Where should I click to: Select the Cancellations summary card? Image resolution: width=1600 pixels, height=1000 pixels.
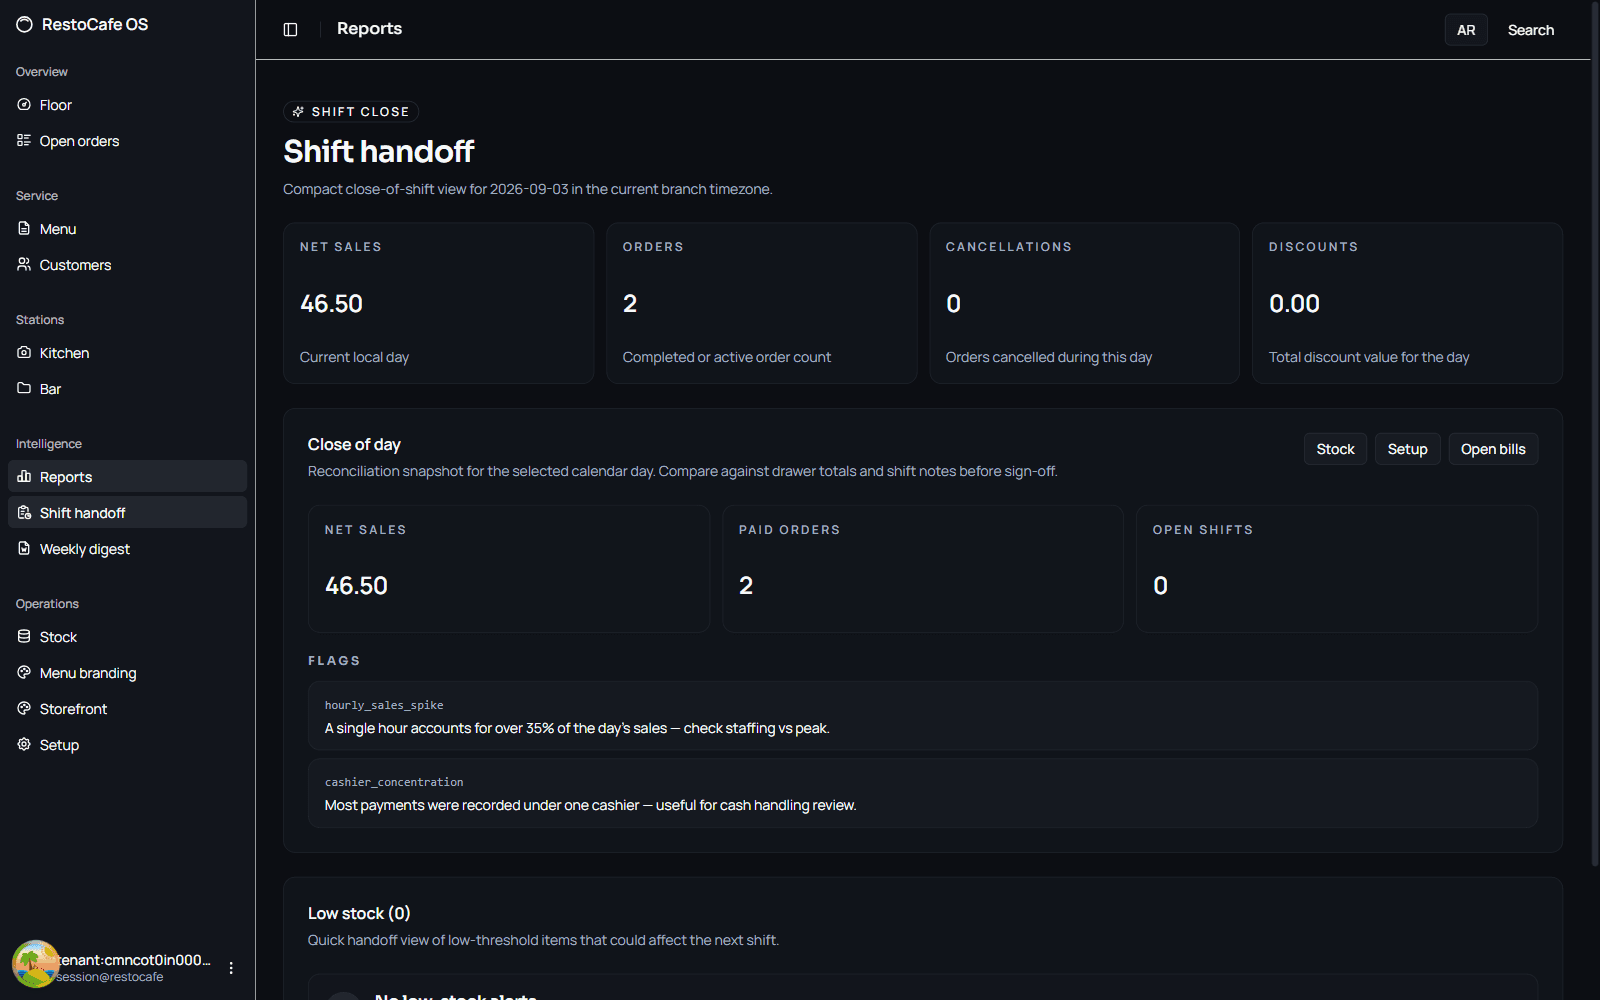coord(1085,303)
